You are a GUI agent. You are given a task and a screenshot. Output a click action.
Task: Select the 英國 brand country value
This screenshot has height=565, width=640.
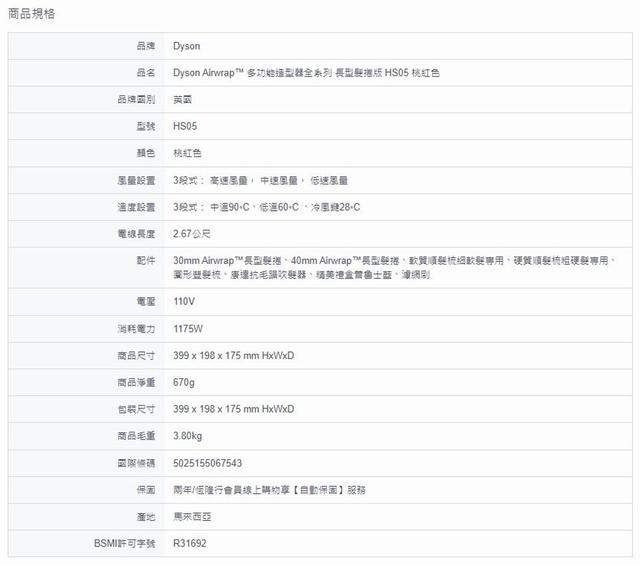coord(183,100)
